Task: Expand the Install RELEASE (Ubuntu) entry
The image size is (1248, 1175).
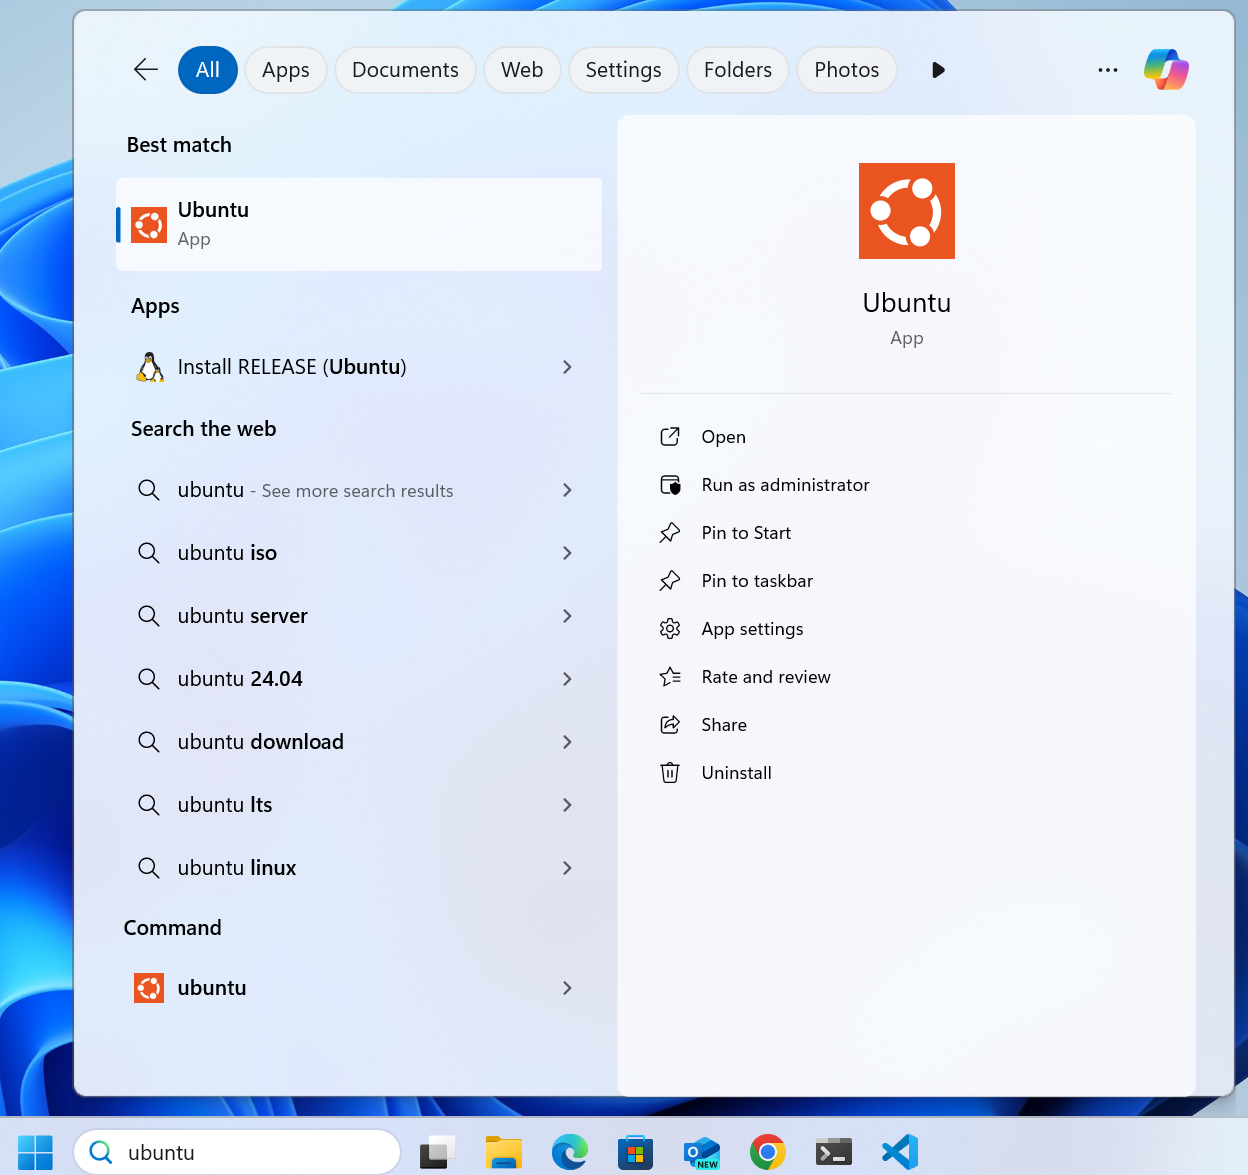Action: (x=567, y=367)
